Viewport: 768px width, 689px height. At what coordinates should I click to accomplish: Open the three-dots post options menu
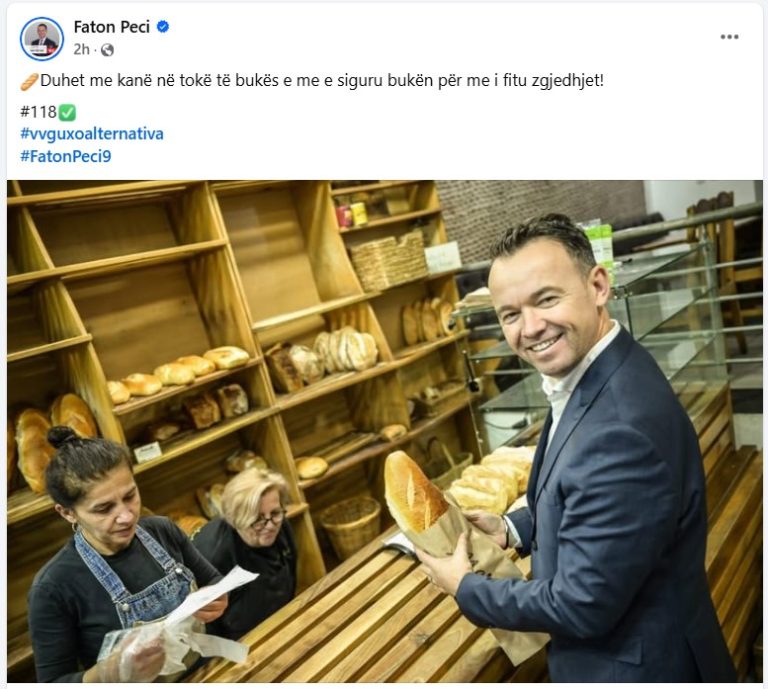pos(729,37)
